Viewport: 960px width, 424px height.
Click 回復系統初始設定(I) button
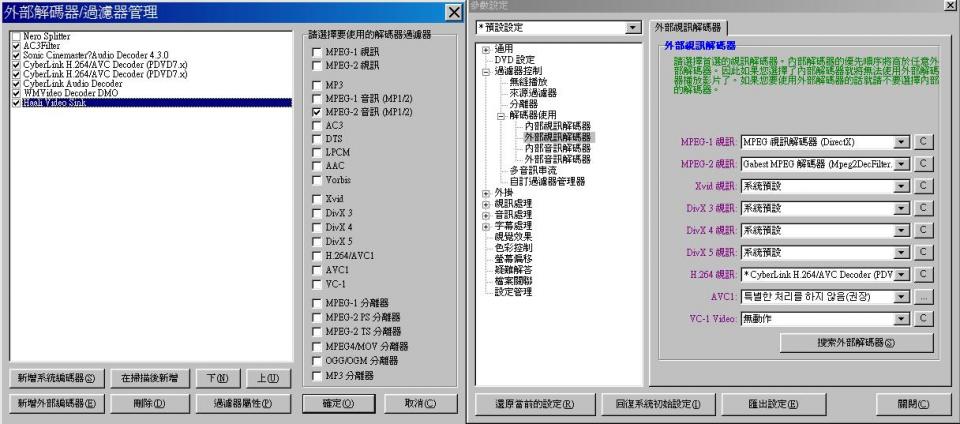tap(658, 404)
